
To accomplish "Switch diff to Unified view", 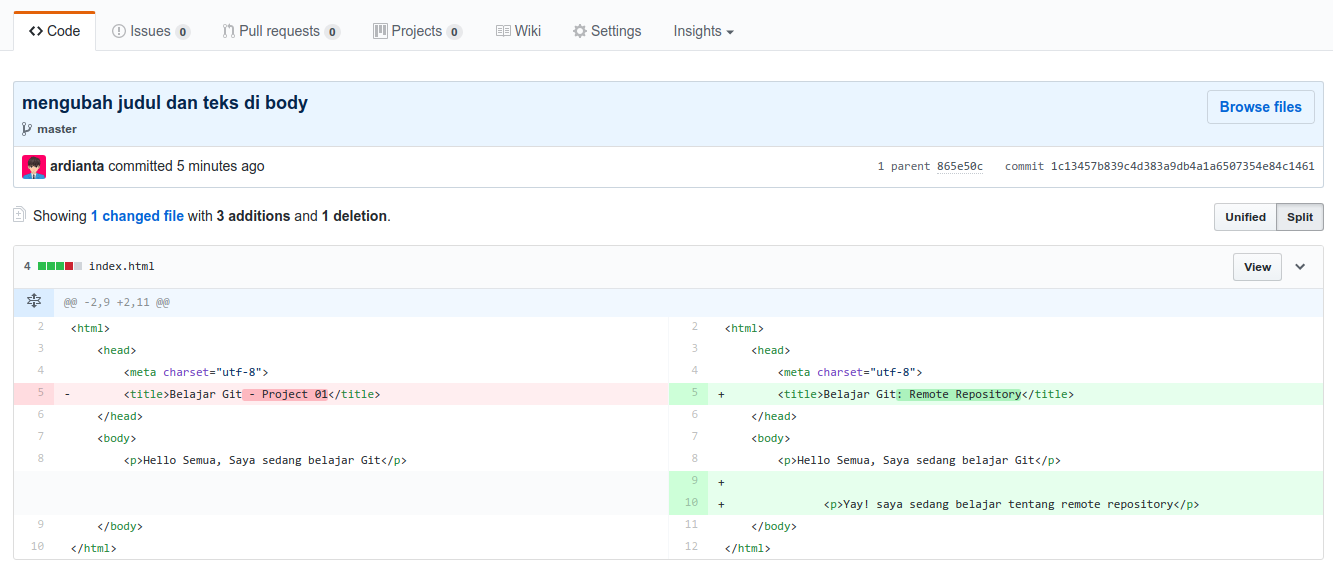I will (1245, 217).
